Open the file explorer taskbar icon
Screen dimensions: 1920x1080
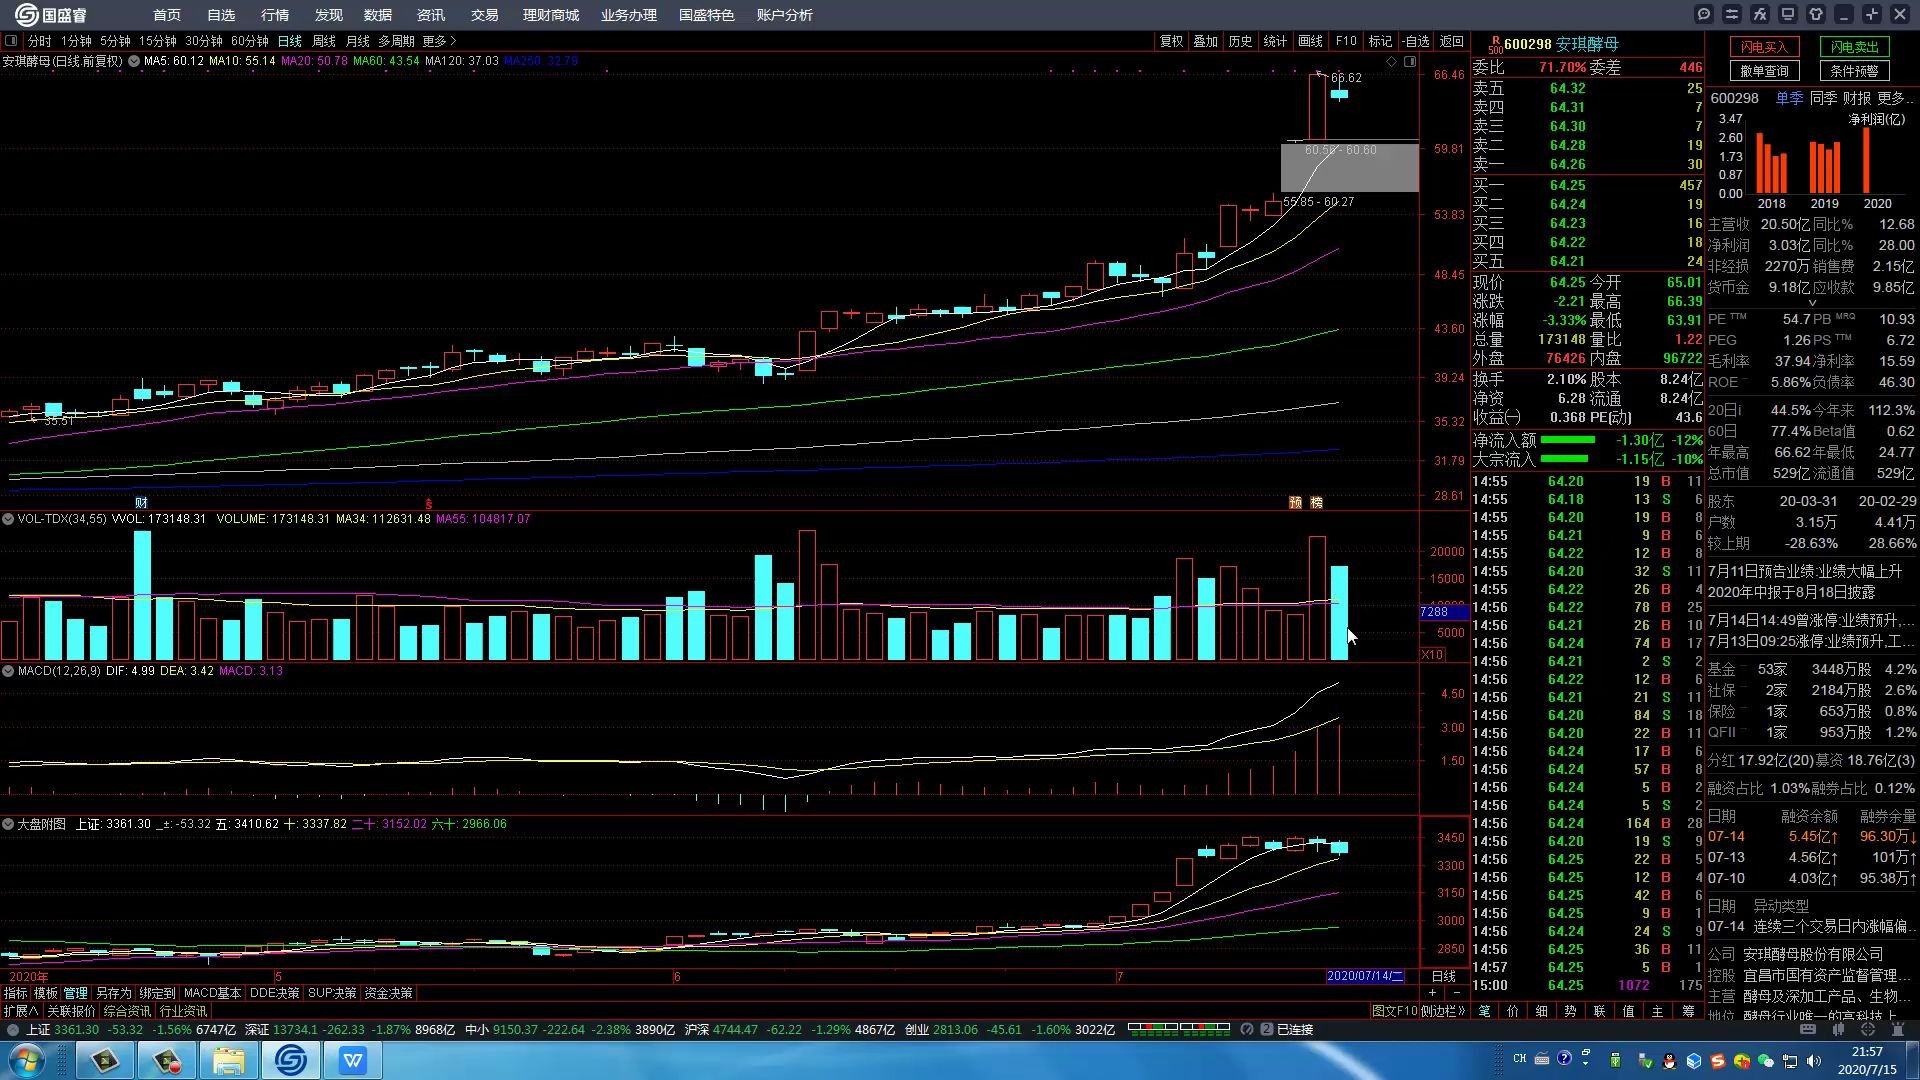pos(229,1060)
